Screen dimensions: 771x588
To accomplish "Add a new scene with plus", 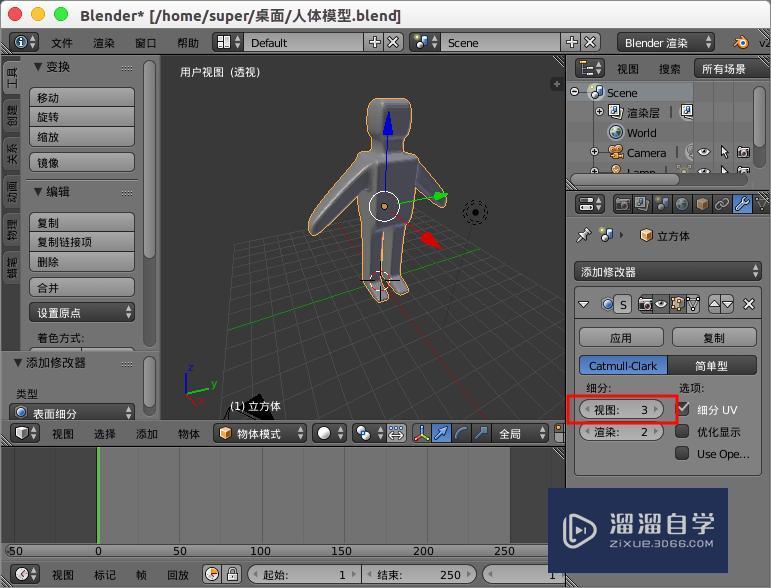I will tap(571, 42).
